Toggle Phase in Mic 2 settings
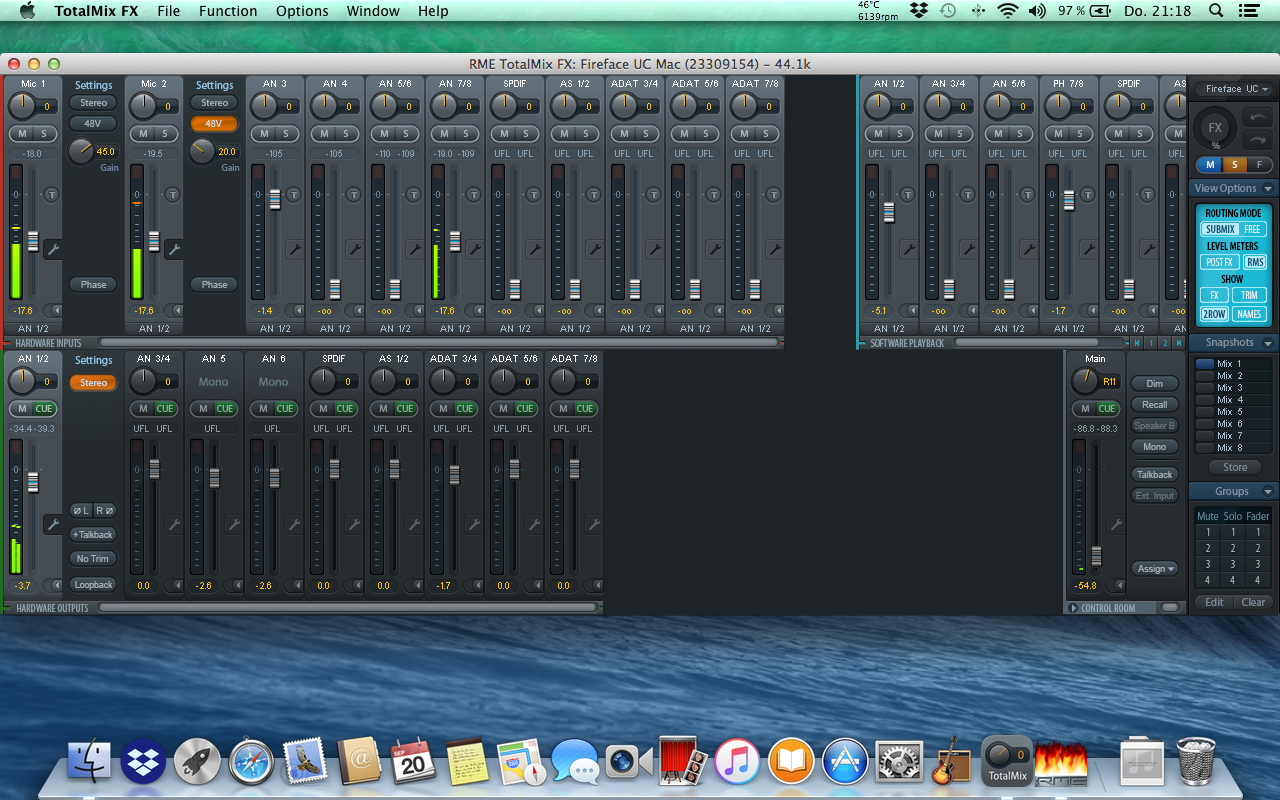The height and width of the screenshot is (800, 1280). click(x=214, y=285)
